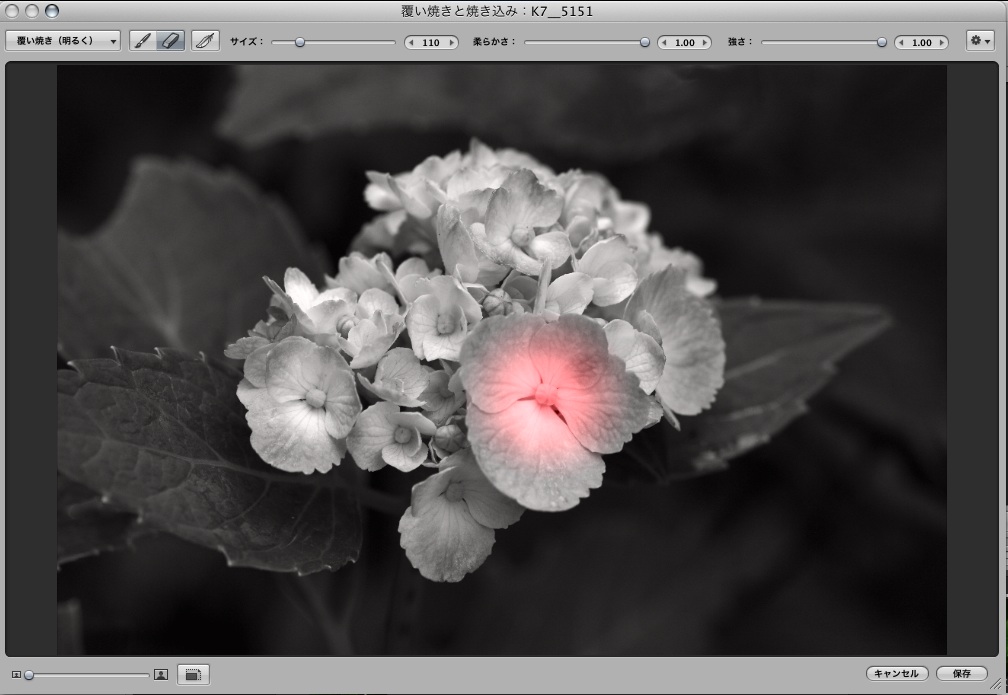Select the brush tool icon
This screenshot has width=1008, height=695.
(143, 42)
